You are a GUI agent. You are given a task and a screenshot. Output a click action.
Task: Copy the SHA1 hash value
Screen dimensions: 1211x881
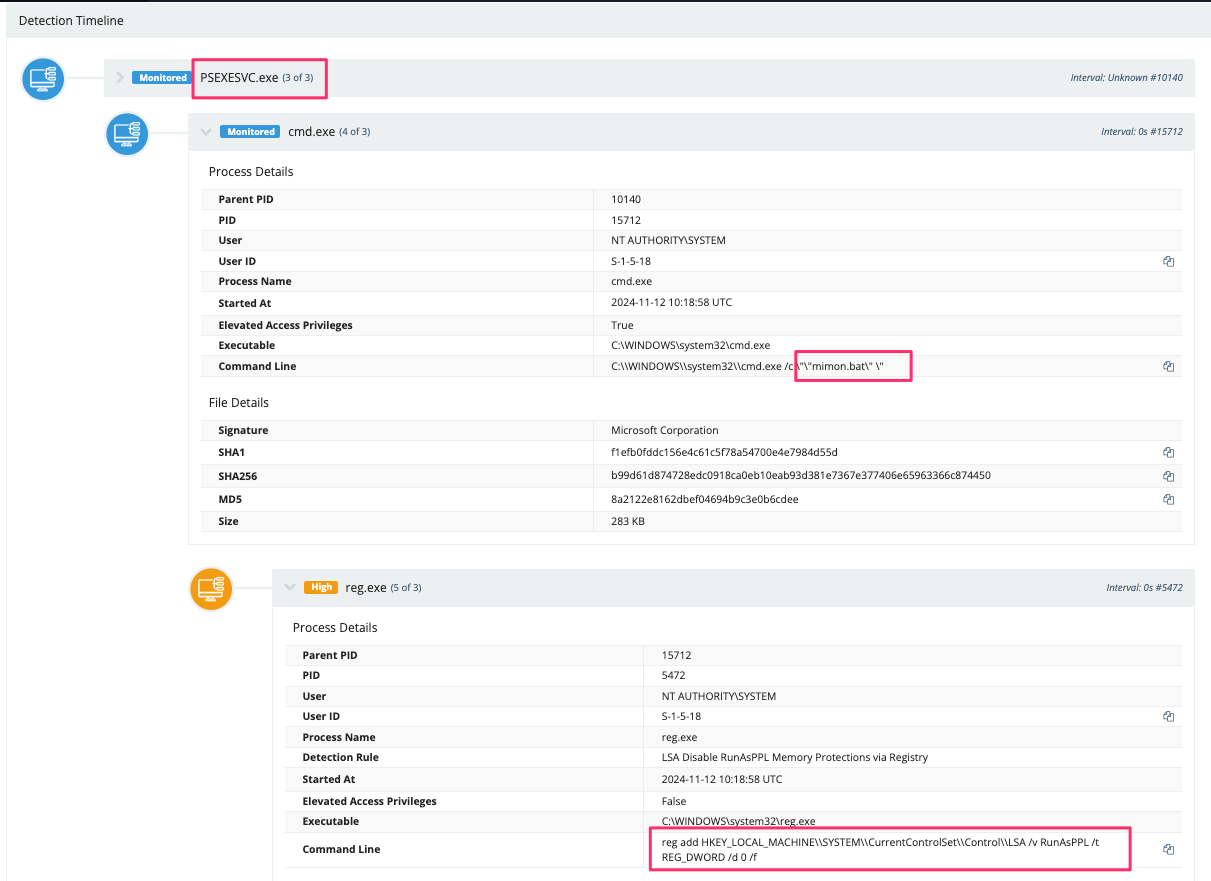click(1168, 452)
